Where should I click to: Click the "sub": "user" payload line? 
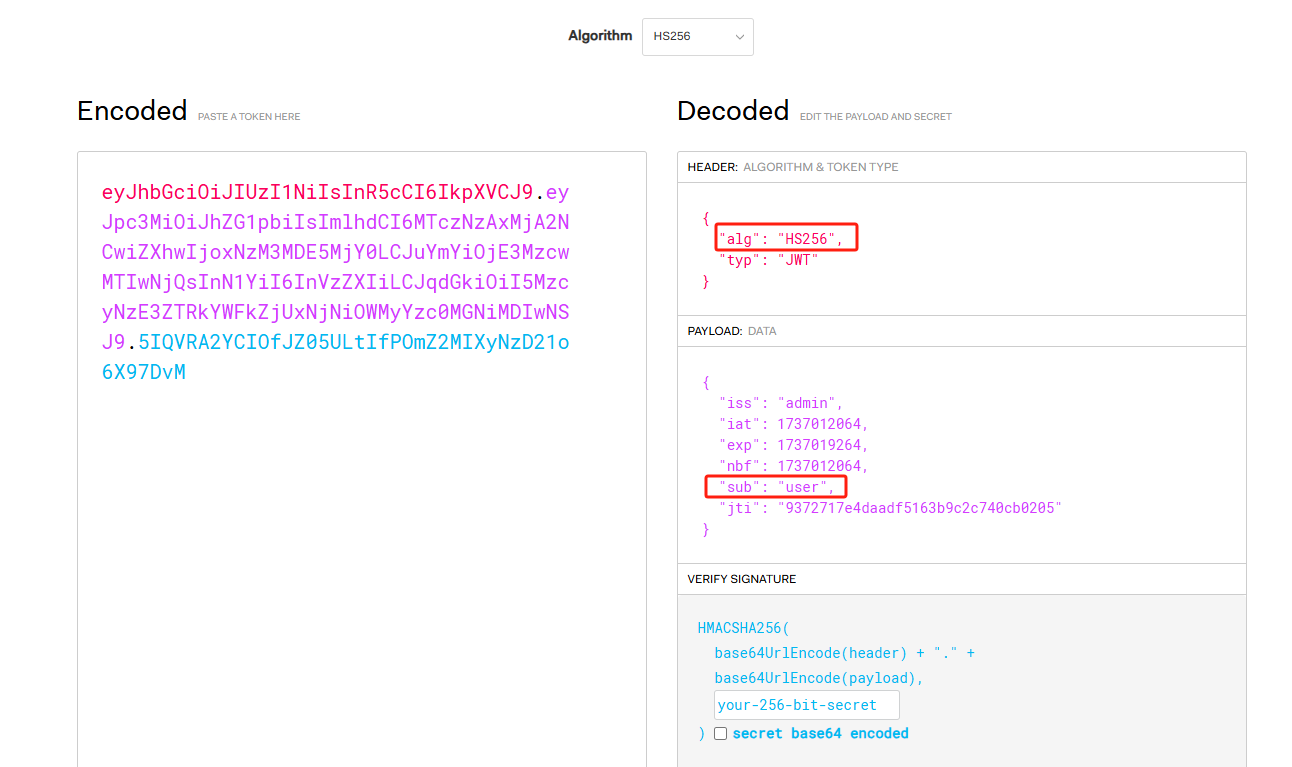tap(777, 487)
